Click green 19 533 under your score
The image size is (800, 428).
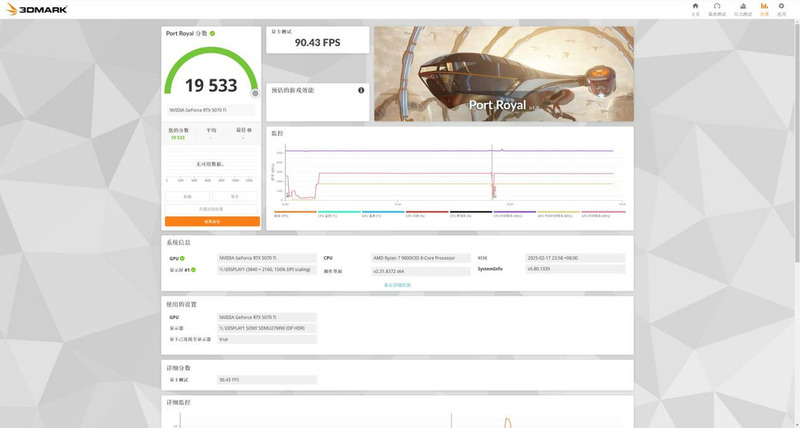(178, 138)
